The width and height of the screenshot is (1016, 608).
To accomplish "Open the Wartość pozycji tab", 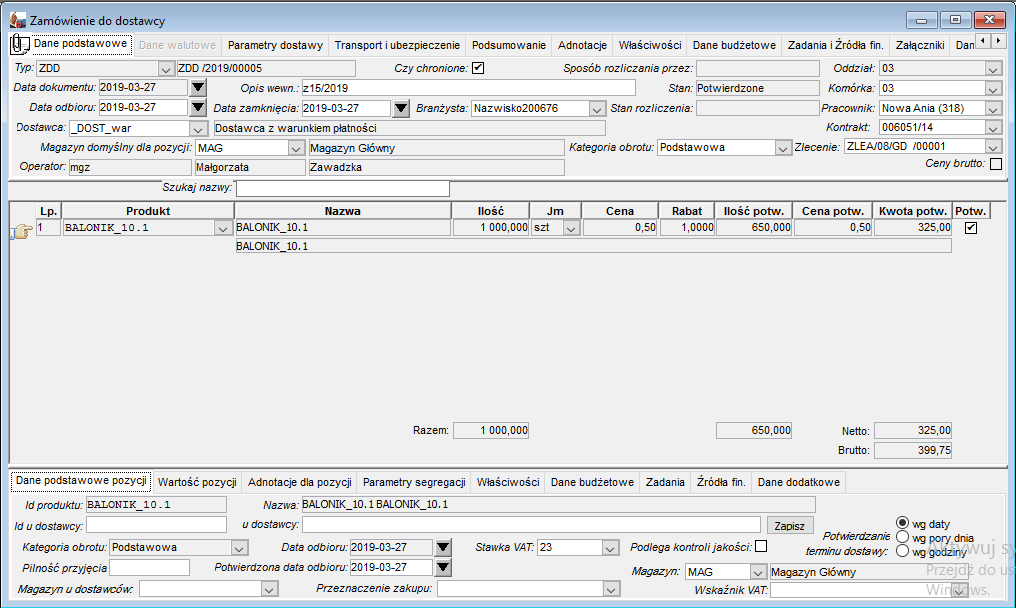I will pyautogui.click(x=197, y=482).
